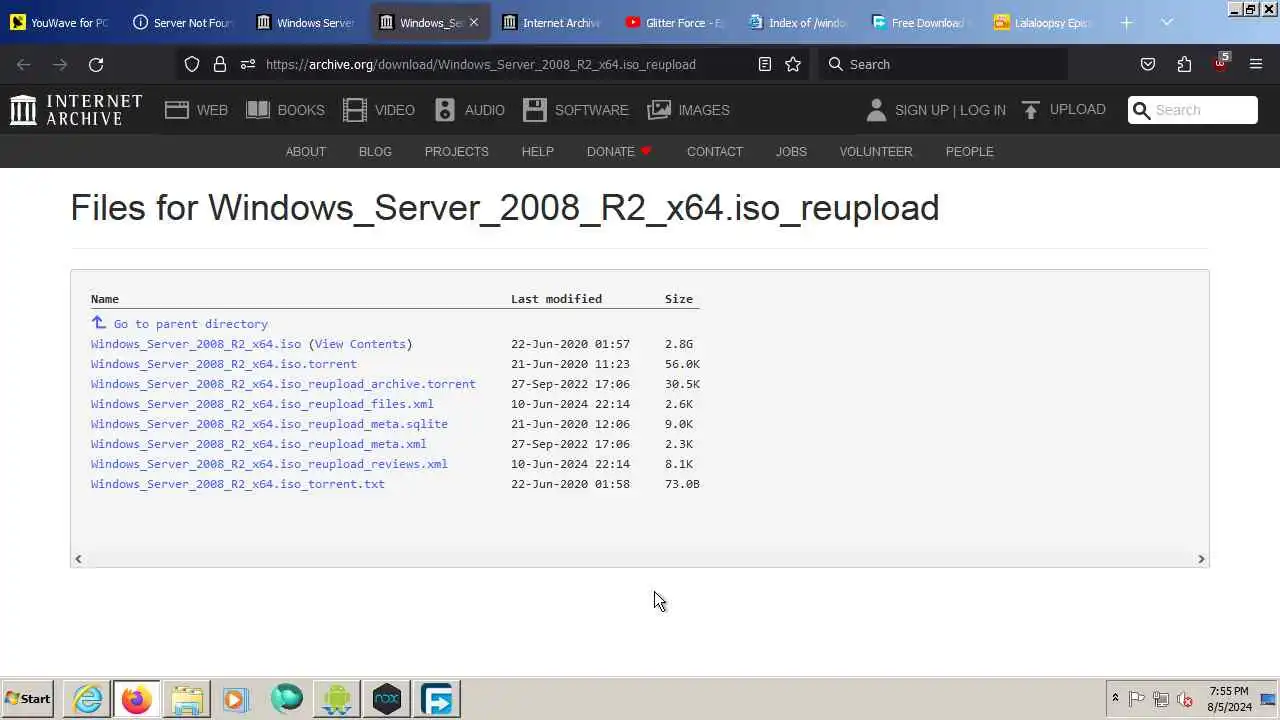
Task: Switch to the Server Not Found tab
Action: coord(183,22)
